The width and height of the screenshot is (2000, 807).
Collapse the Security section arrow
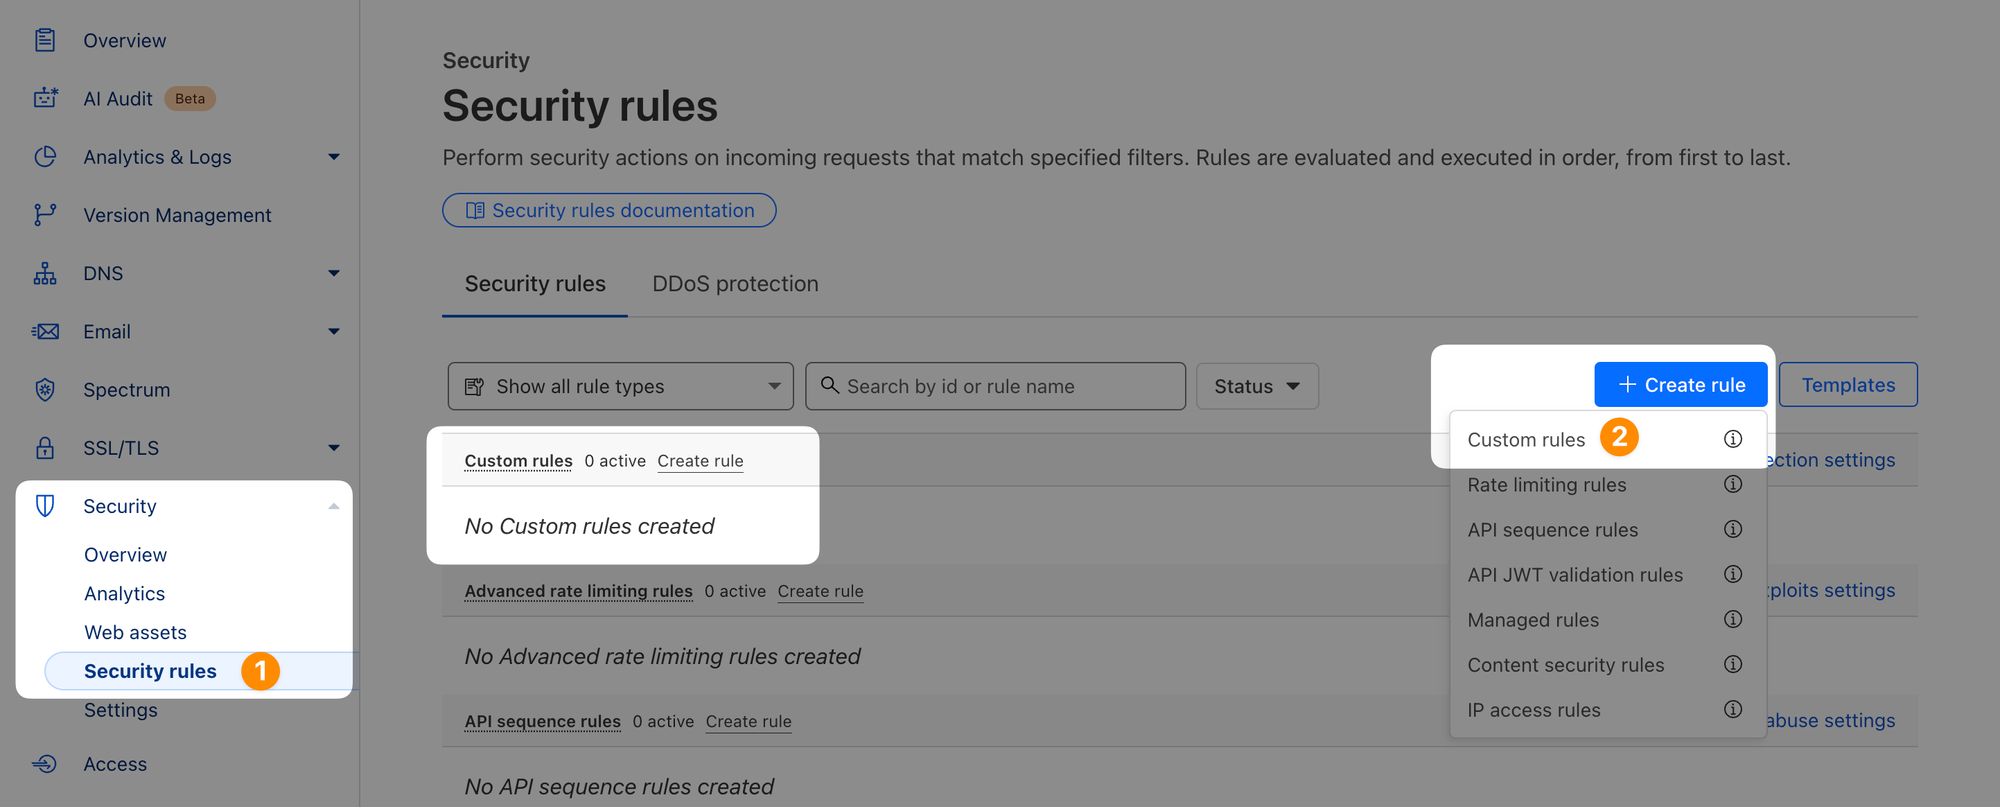click(334, 506)
